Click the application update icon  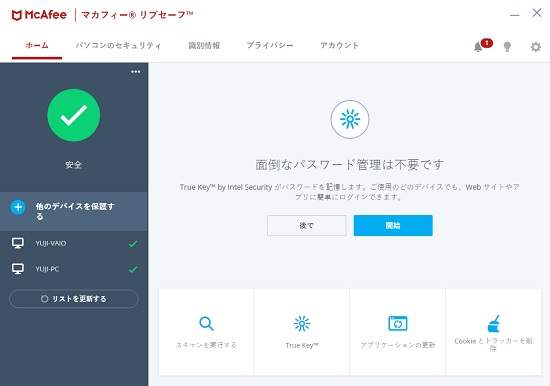click(398, 324)
